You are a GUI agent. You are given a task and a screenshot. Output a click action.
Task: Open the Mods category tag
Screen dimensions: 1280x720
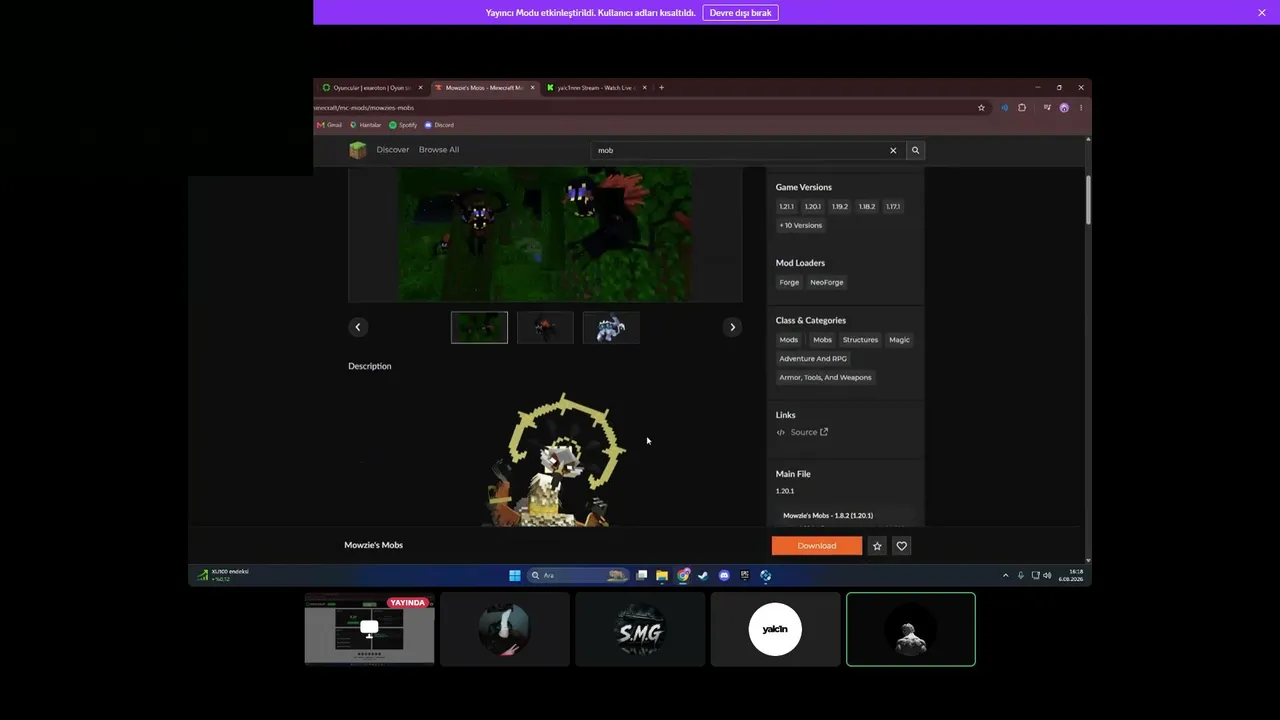(x=789, y=340)
